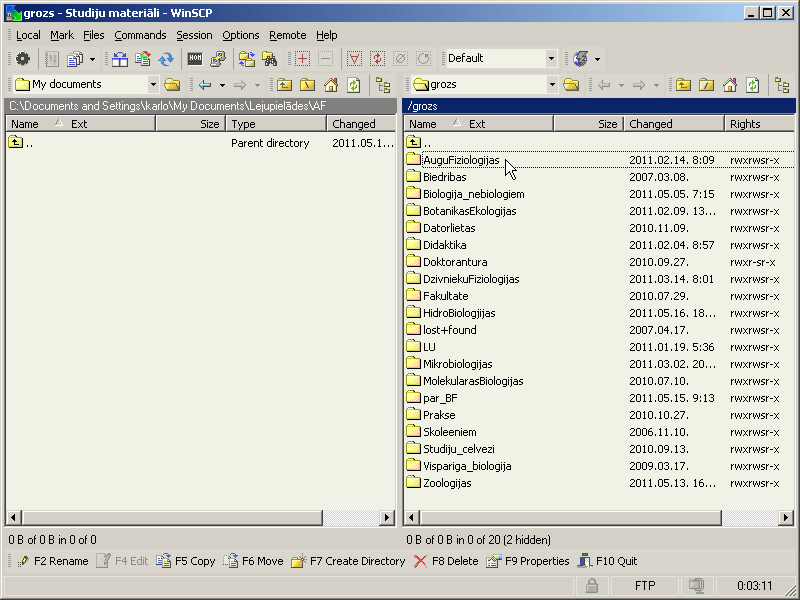This screenshot has height=600, width=800.
Task: Click F7 Create Directory button
Action: (x=348, y=561)
